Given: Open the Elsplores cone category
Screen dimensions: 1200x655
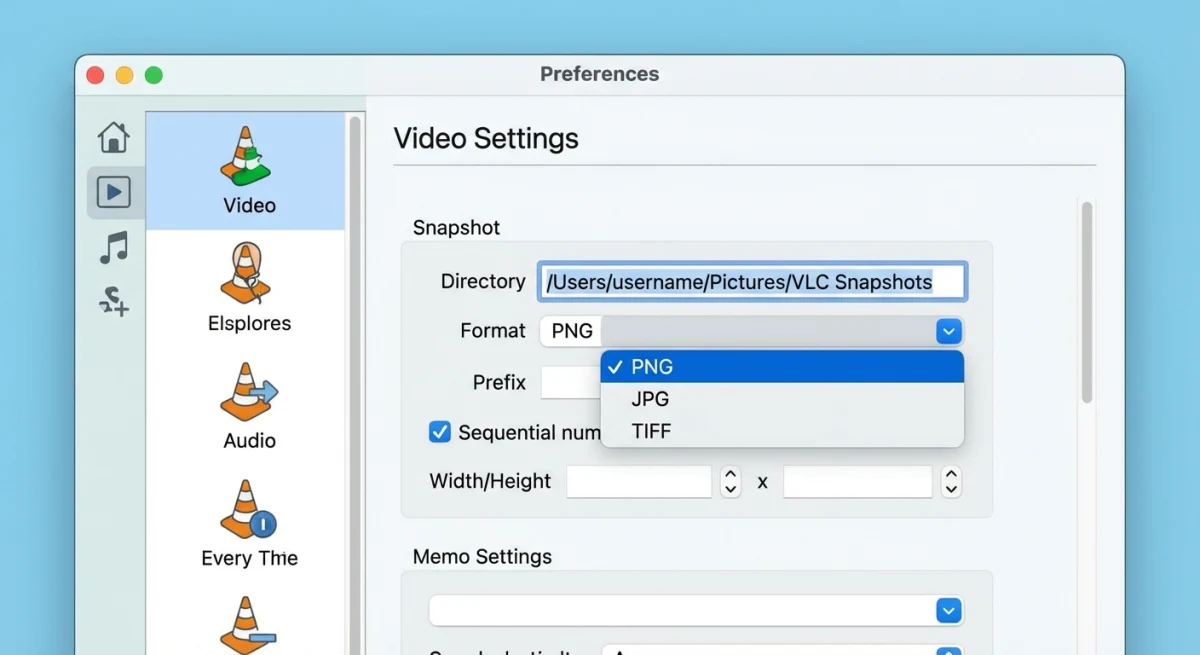Looking at the screenshot, I should pyautogui.click(x=248, y=288).
